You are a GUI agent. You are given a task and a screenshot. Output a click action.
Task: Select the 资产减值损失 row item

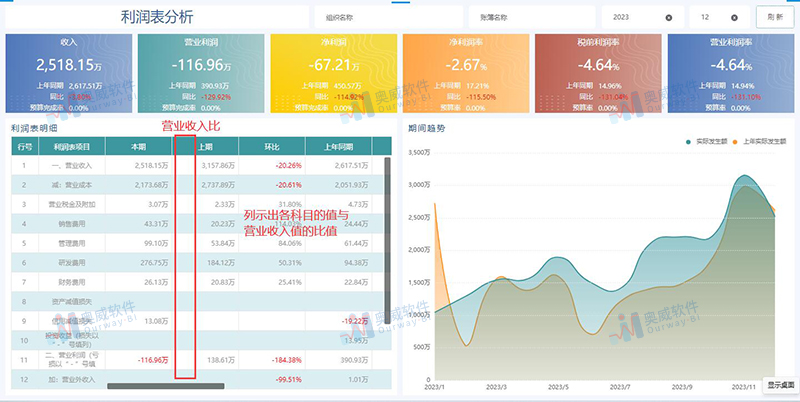(x=72, y=302)
